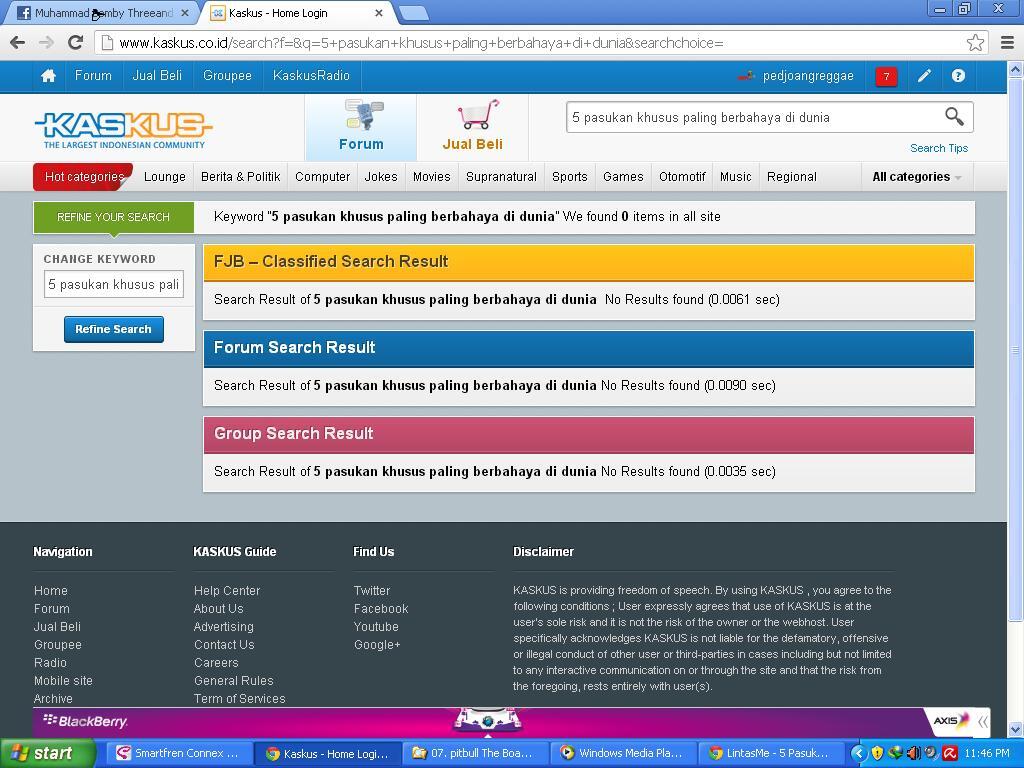Click the KASKUS logo
This screenshot has width=1024, height=768.
(123, 129)
